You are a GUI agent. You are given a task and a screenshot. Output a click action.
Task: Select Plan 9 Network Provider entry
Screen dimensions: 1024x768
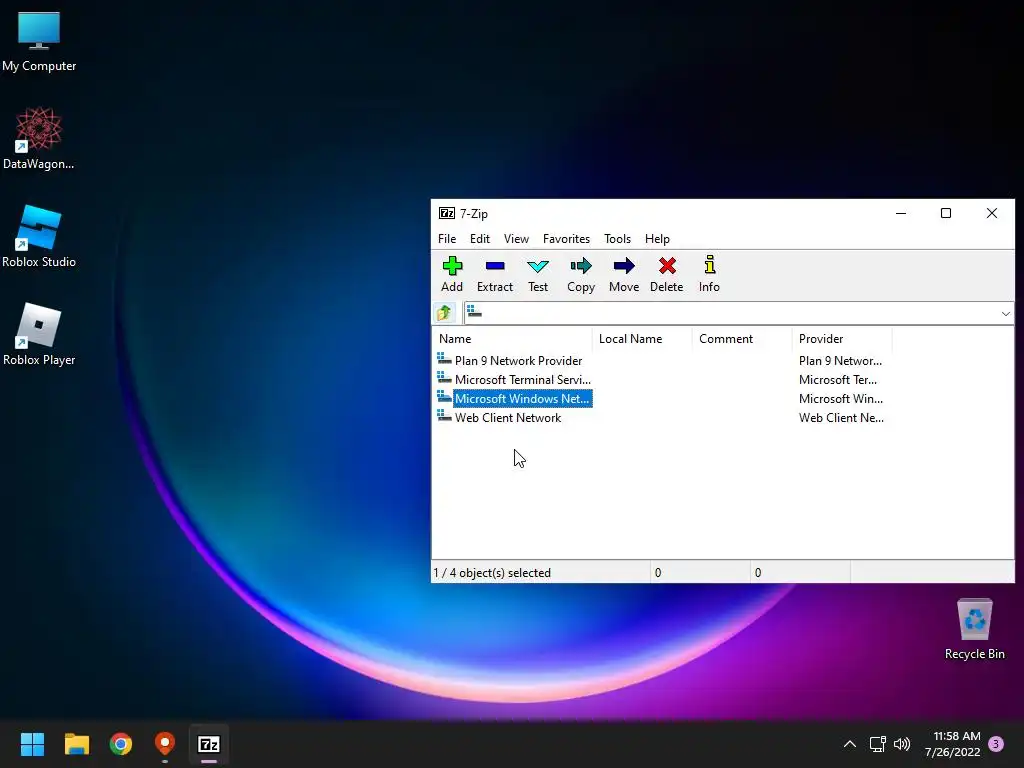[518, 360]
